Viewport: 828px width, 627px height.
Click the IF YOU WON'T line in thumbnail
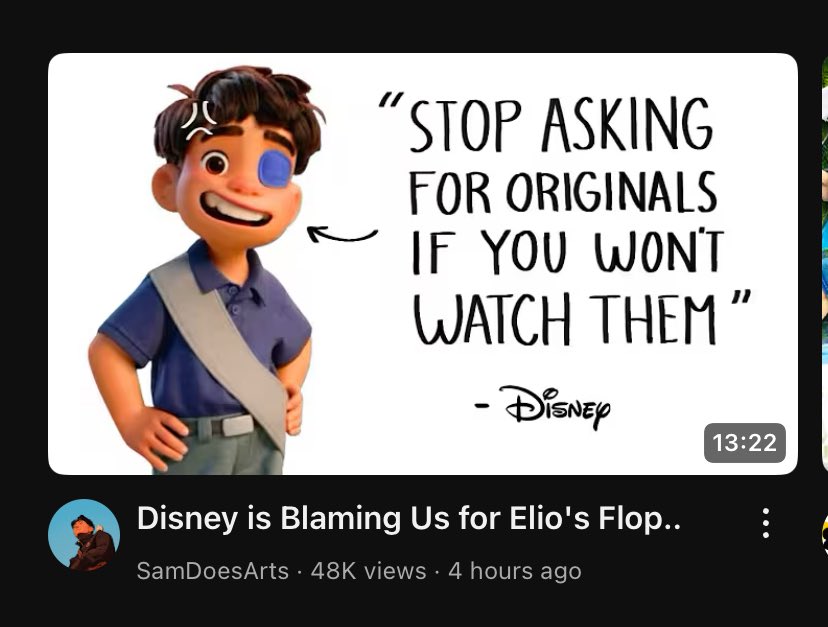(568, 252)
